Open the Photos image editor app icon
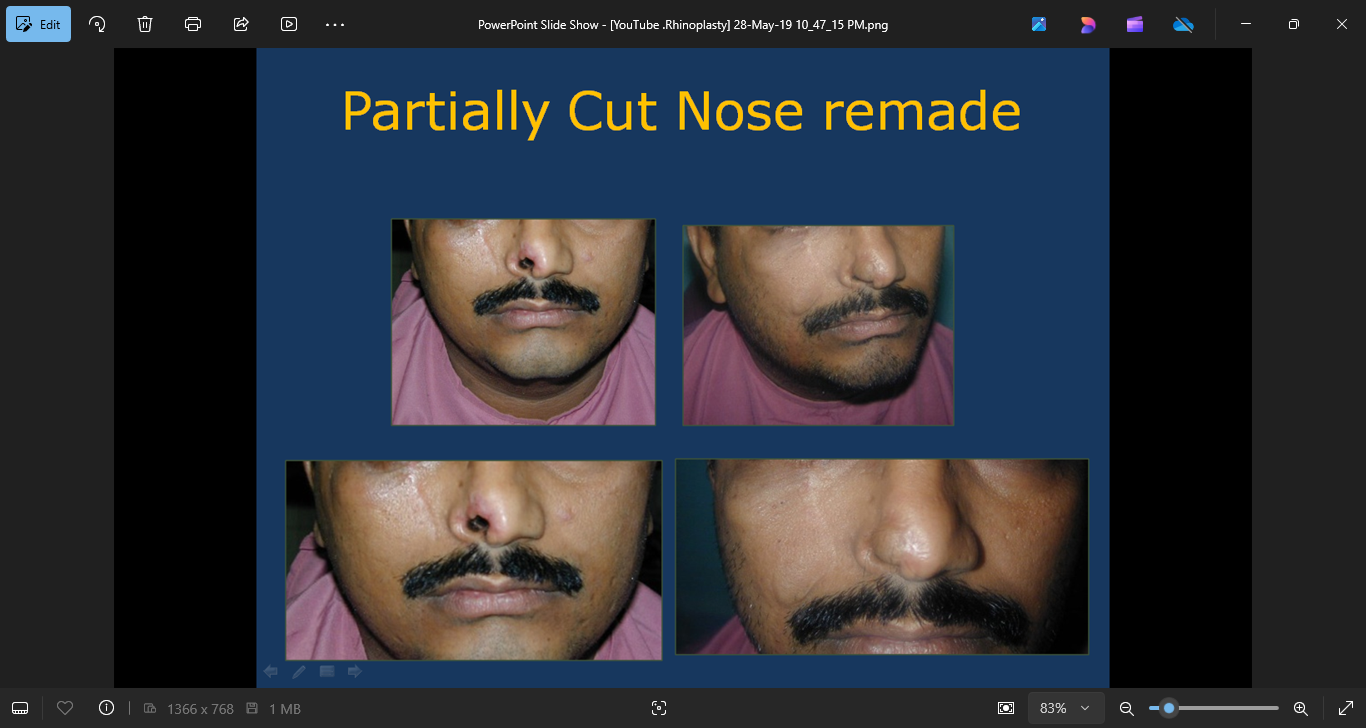 [1039, 24]
